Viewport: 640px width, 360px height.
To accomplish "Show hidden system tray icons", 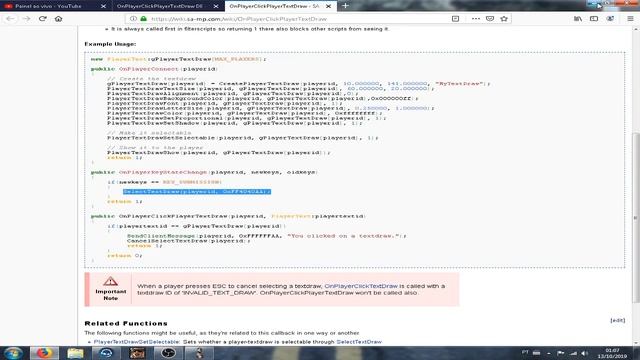I will click(x=549, y=353).
